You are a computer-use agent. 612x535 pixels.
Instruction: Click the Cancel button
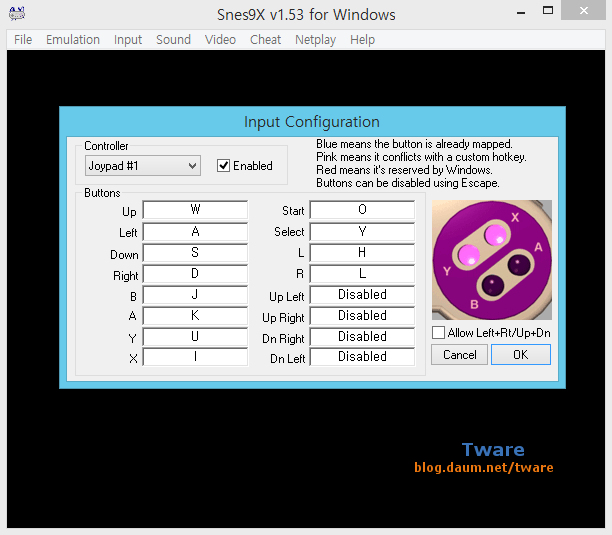pos(459,355)
